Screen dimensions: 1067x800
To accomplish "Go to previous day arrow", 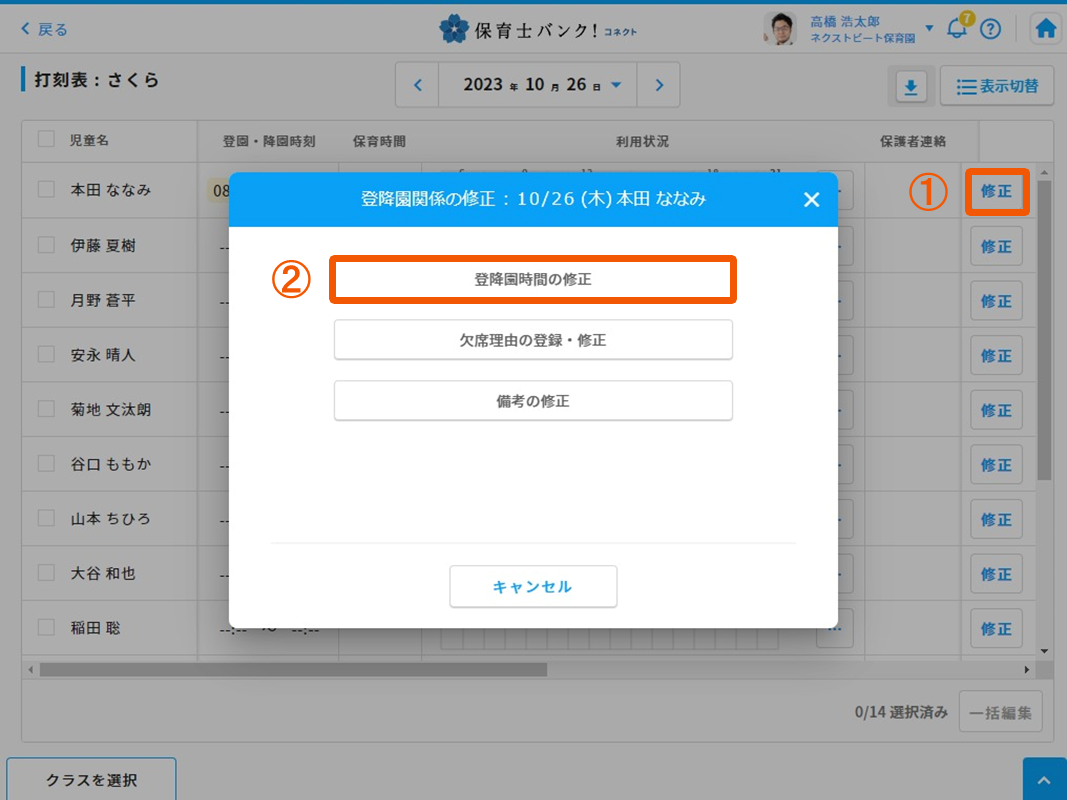I will click(x=418, y=86).
